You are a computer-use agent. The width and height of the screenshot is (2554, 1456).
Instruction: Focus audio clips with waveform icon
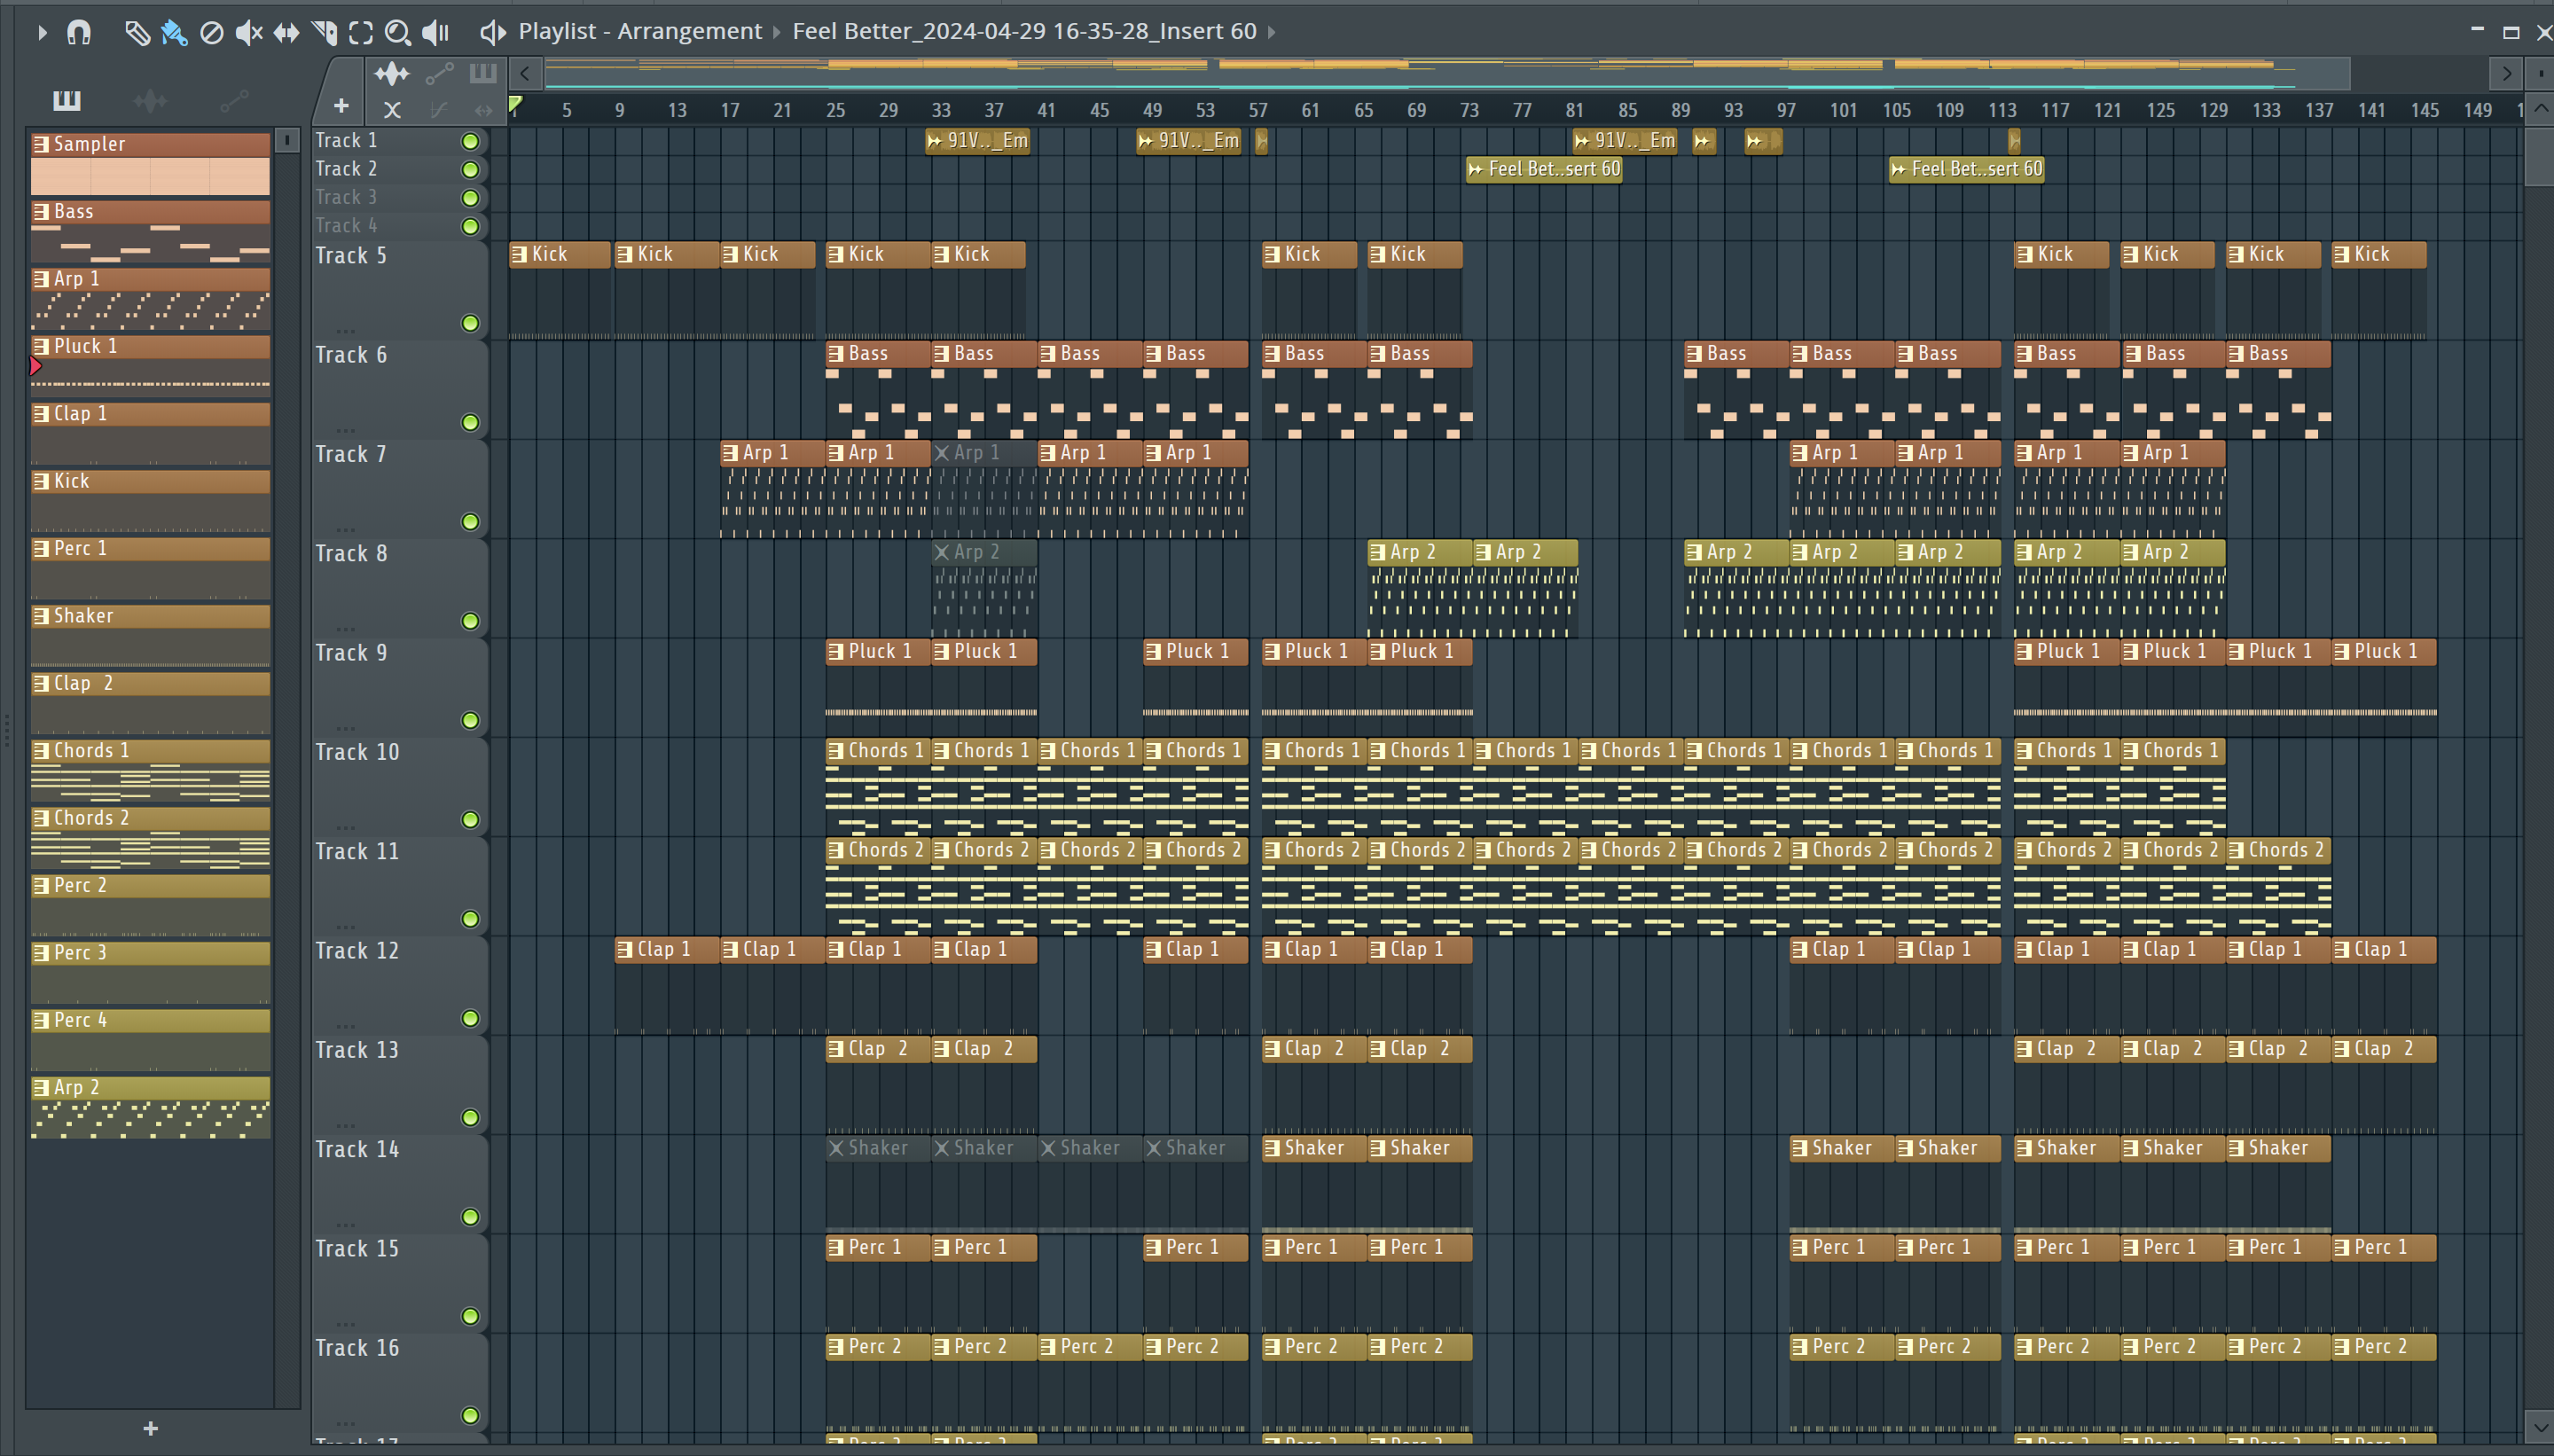coord(391,73)
